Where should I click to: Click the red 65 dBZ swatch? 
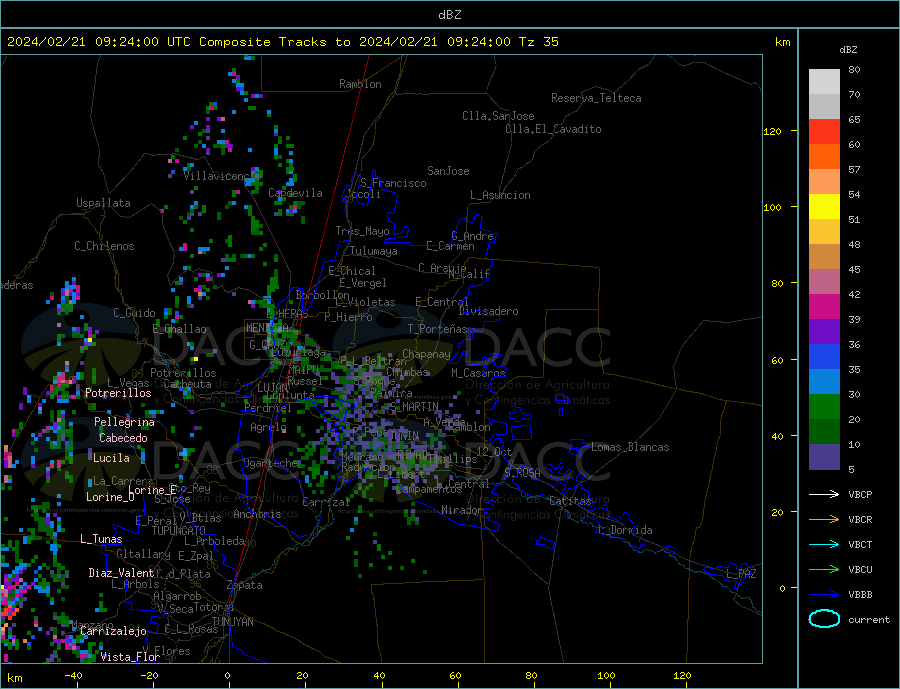point(824,131)
